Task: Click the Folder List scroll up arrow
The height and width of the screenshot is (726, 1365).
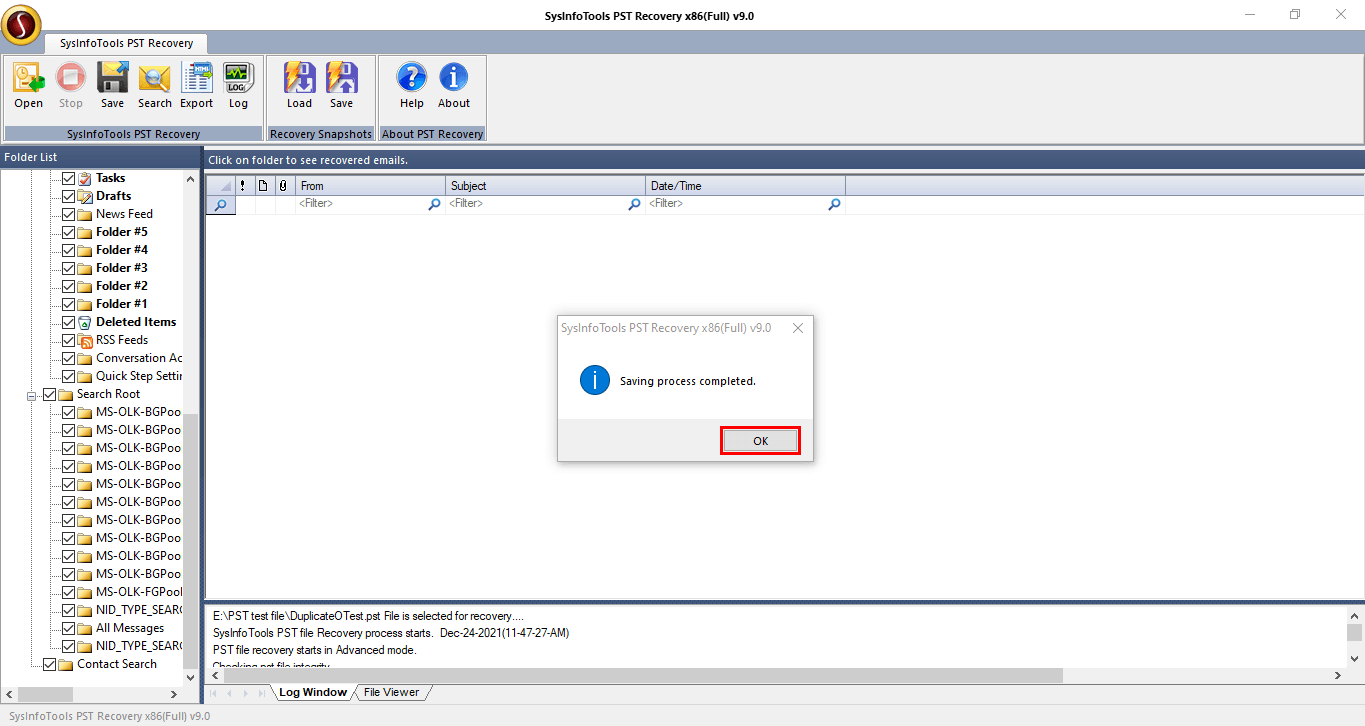Action: coord(190,178)
